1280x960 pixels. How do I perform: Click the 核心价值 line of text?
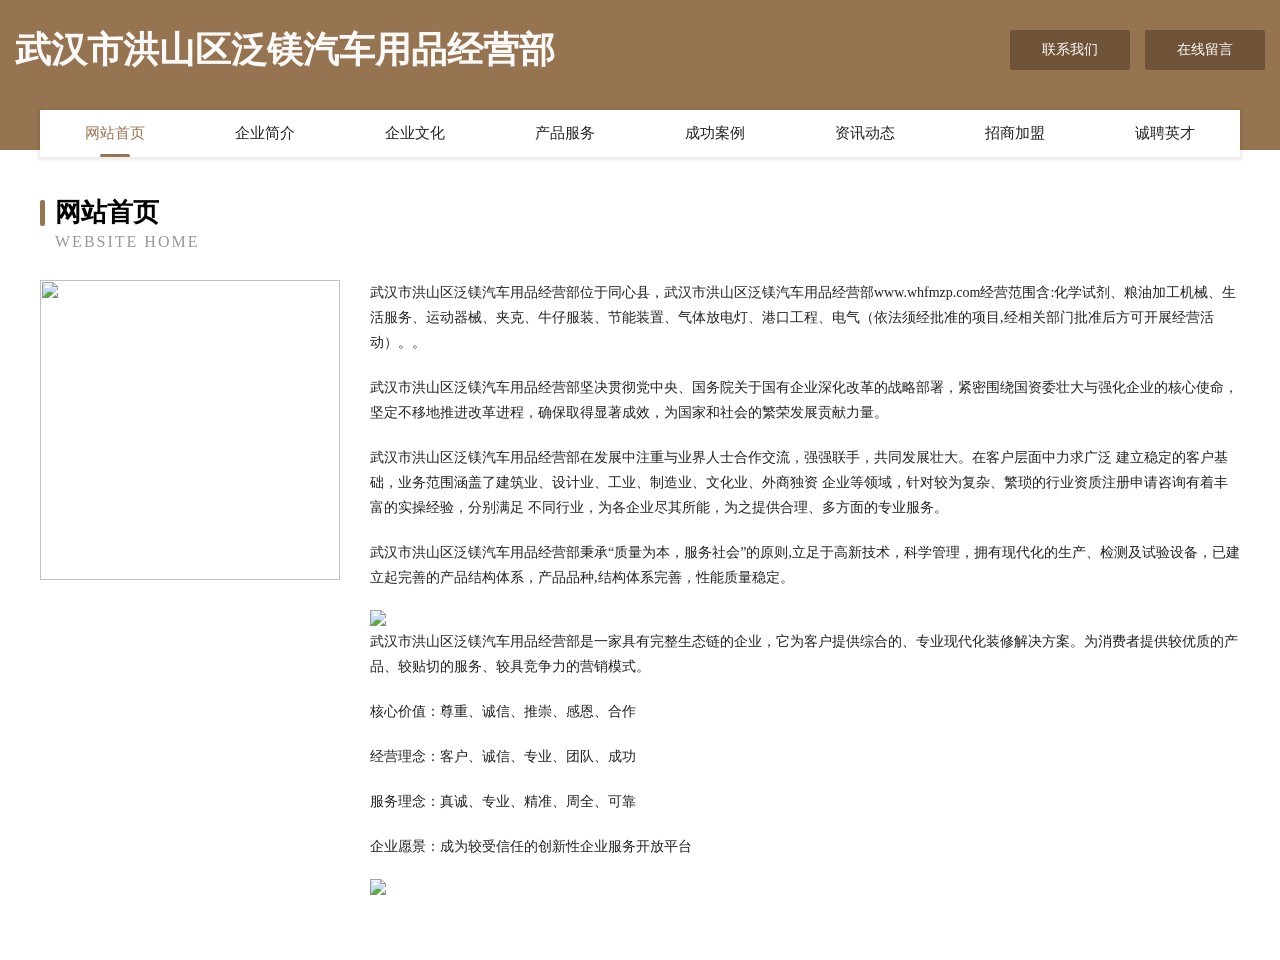[503, 712]
